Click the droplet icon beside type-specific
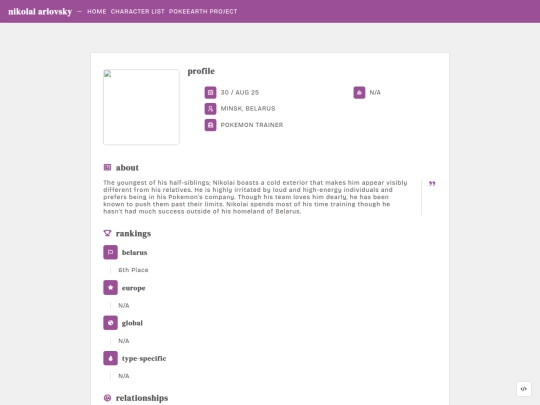 110,358
